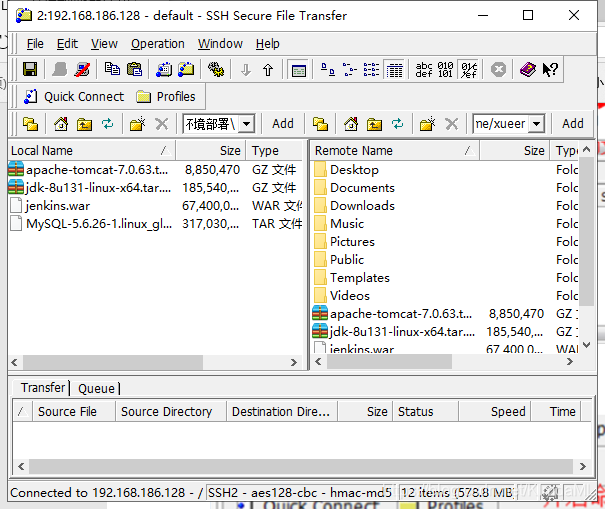Click the Profiles button
The height and width of the screenshot is (509, 605).
(166, 96)
